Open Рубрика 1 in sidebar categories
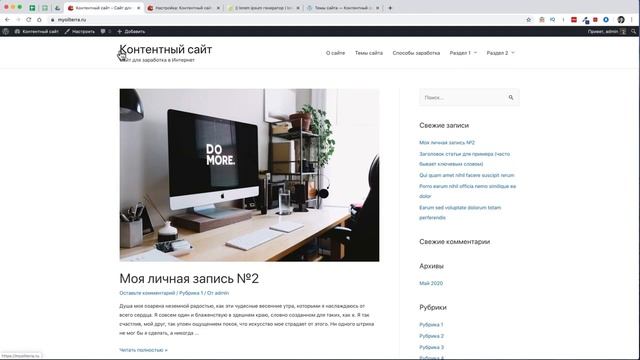The height and width of the screenshot is (360, 640). [431, 324]
